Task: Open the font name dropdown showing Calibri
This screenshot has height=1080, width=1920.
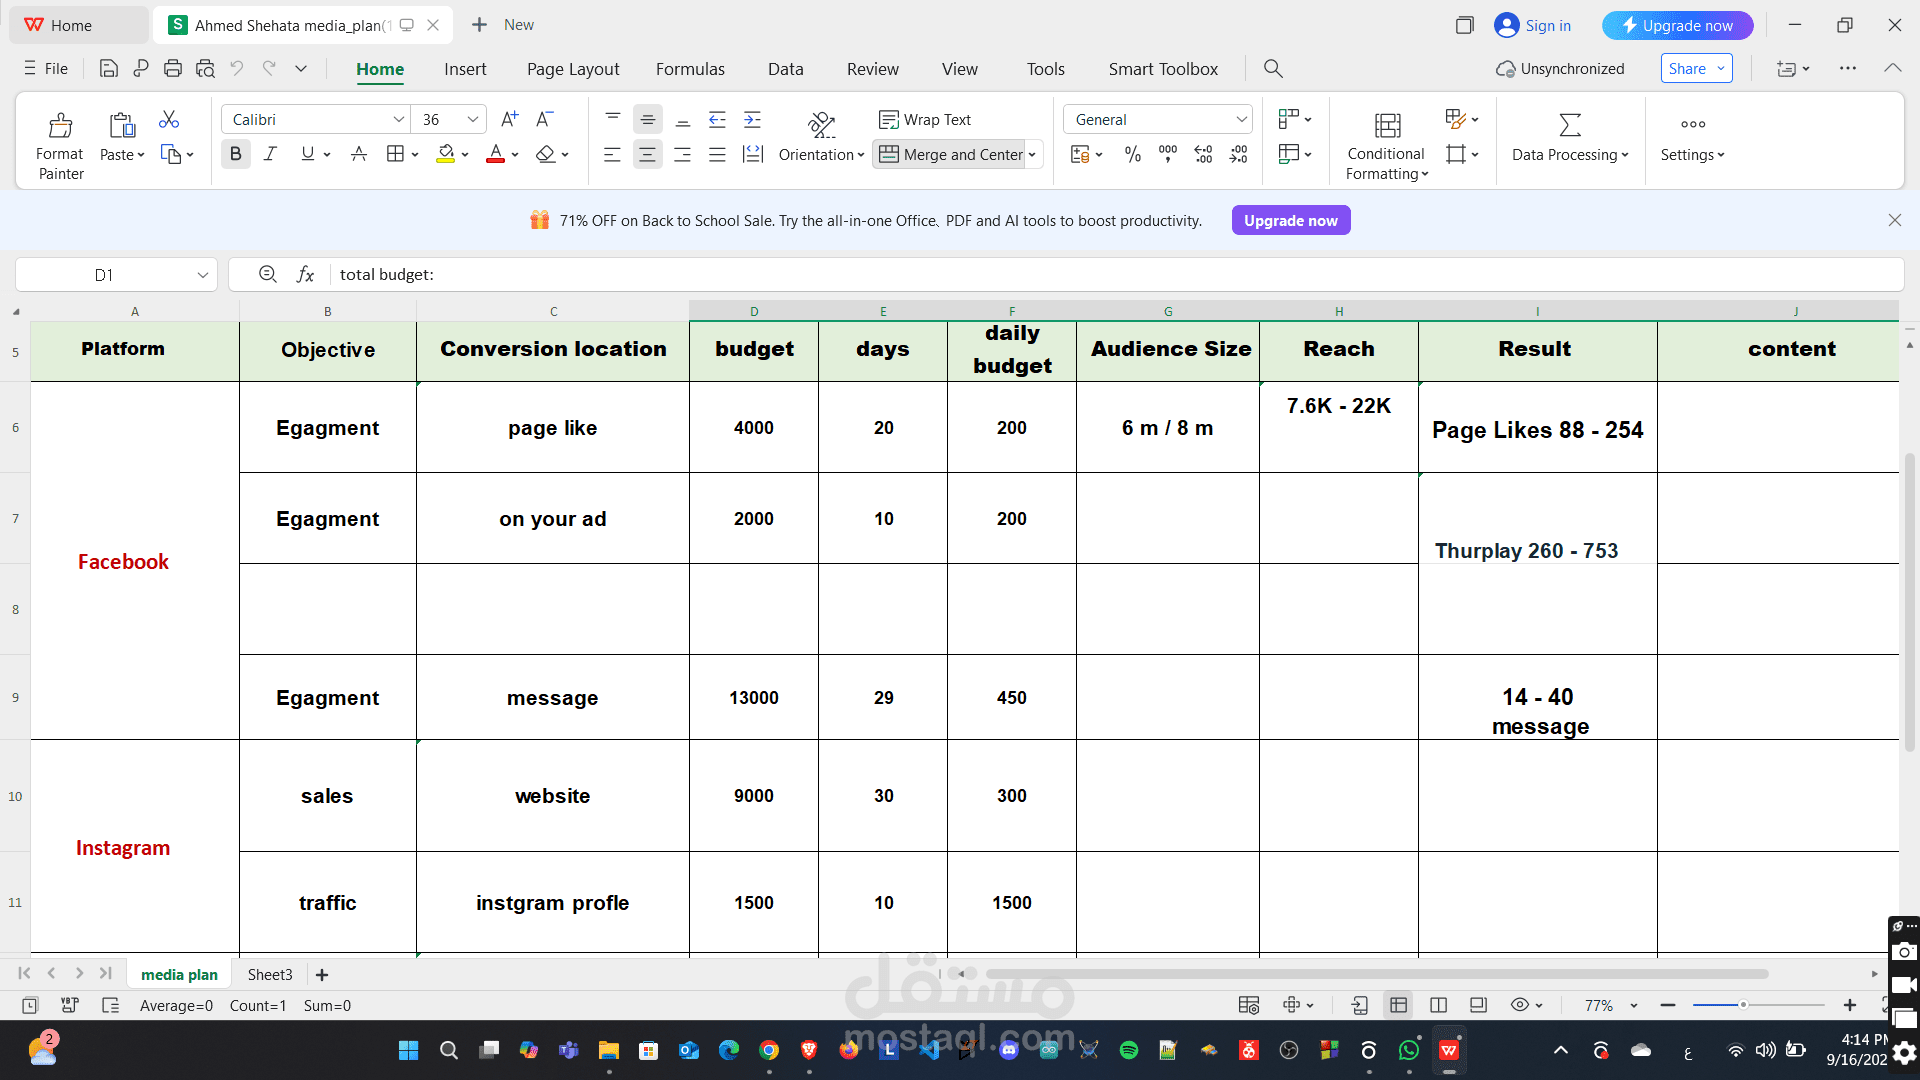Action: pos(399,119)
